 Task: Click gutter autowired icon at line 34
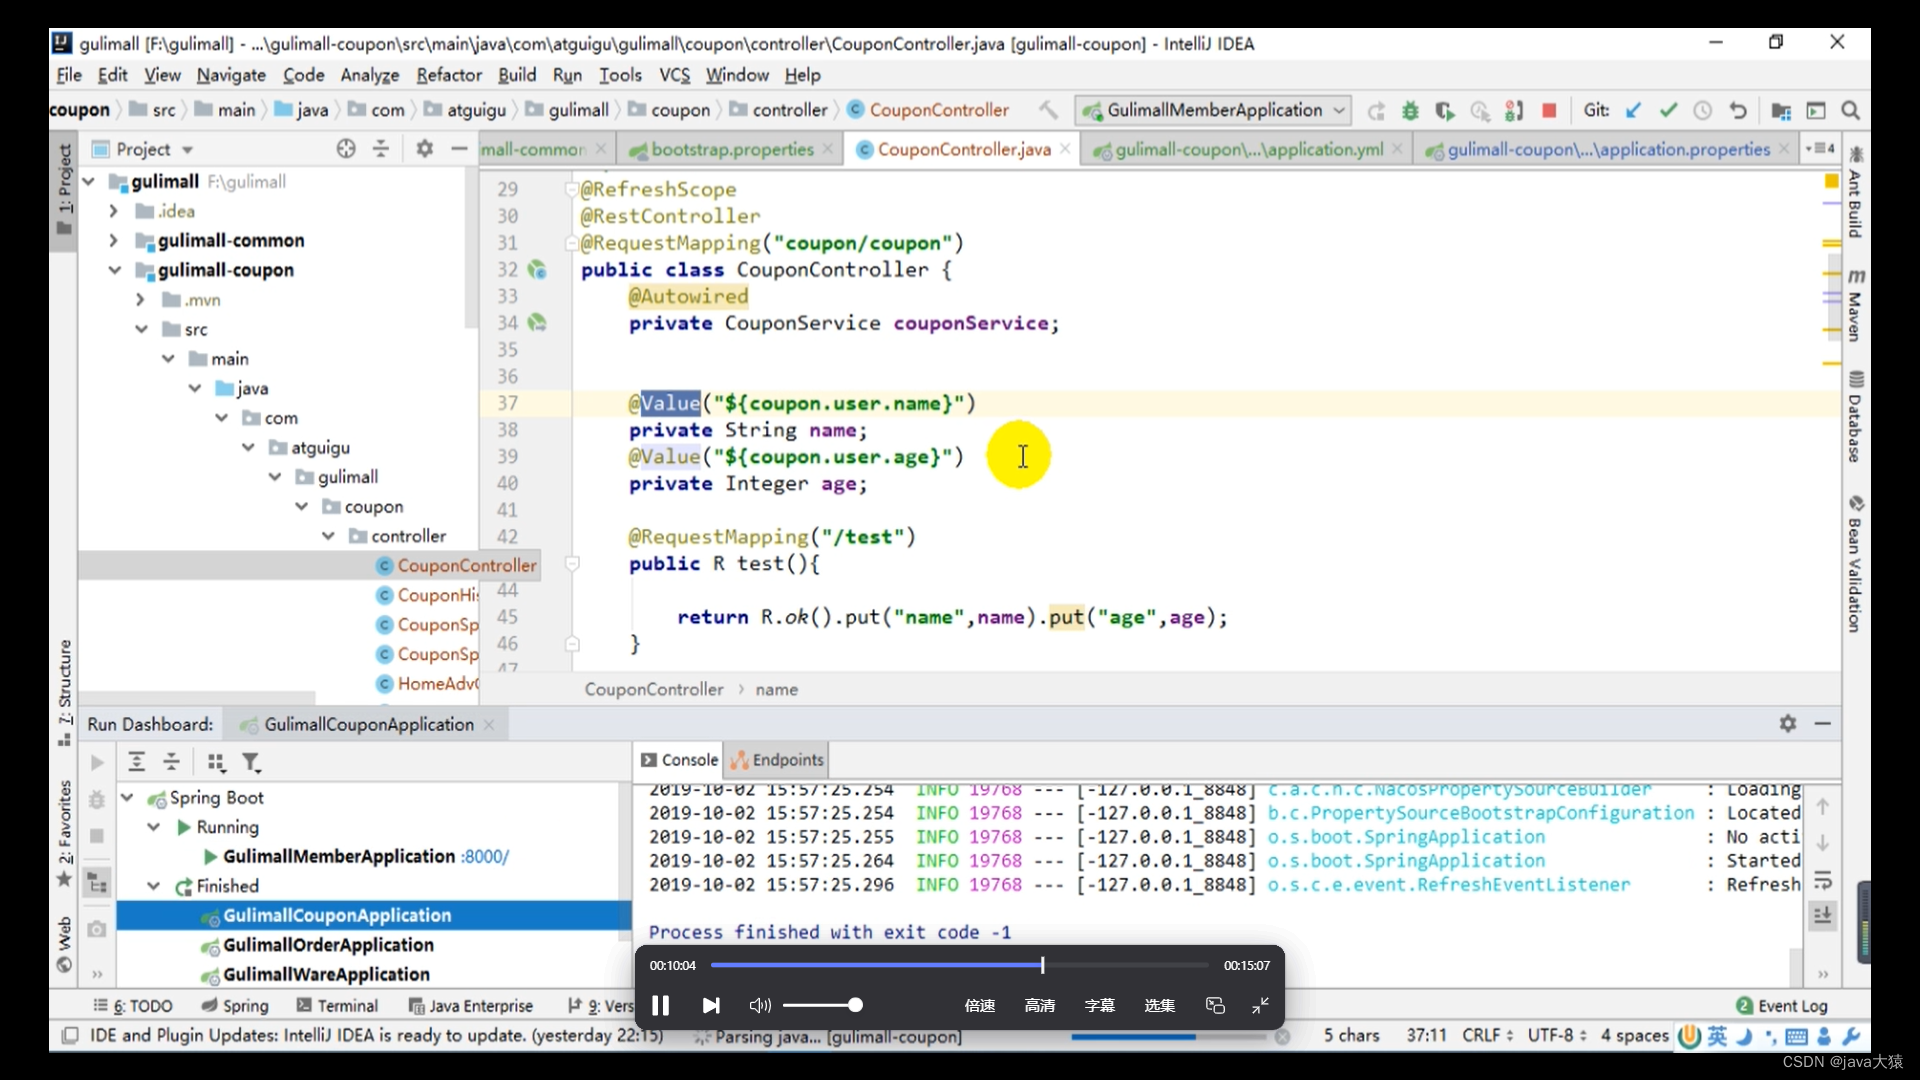click(537, 323)
